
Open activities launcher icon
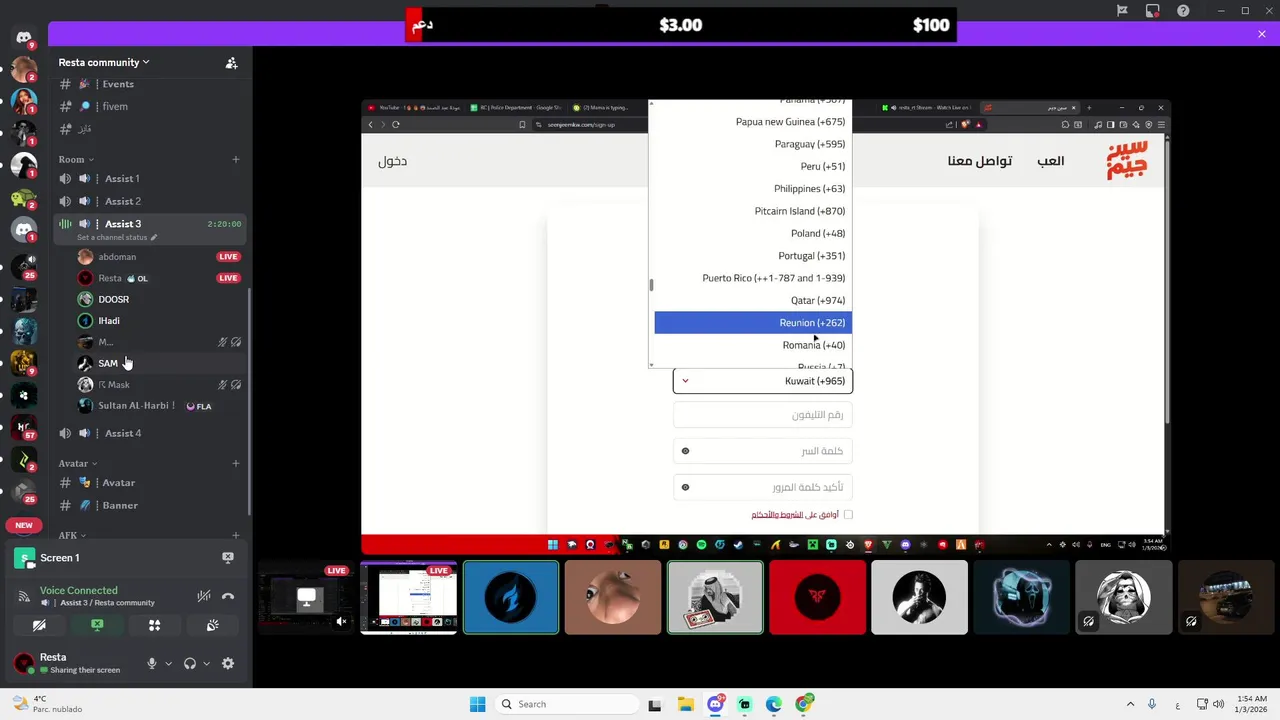click(155, 625)
